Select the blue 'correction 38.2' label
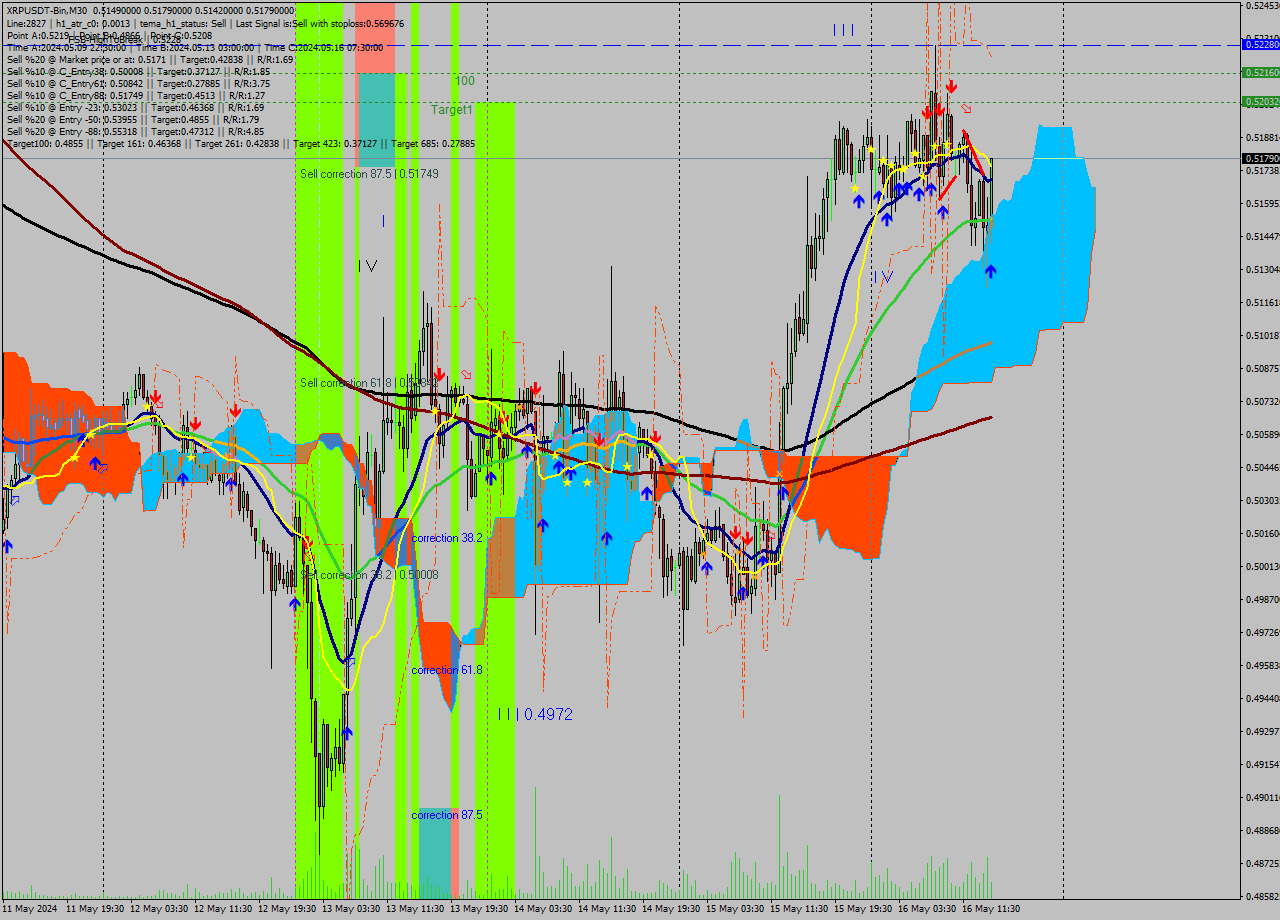Screen dimensions: 1280x920 pyautogui.click(x=447, y=538)
